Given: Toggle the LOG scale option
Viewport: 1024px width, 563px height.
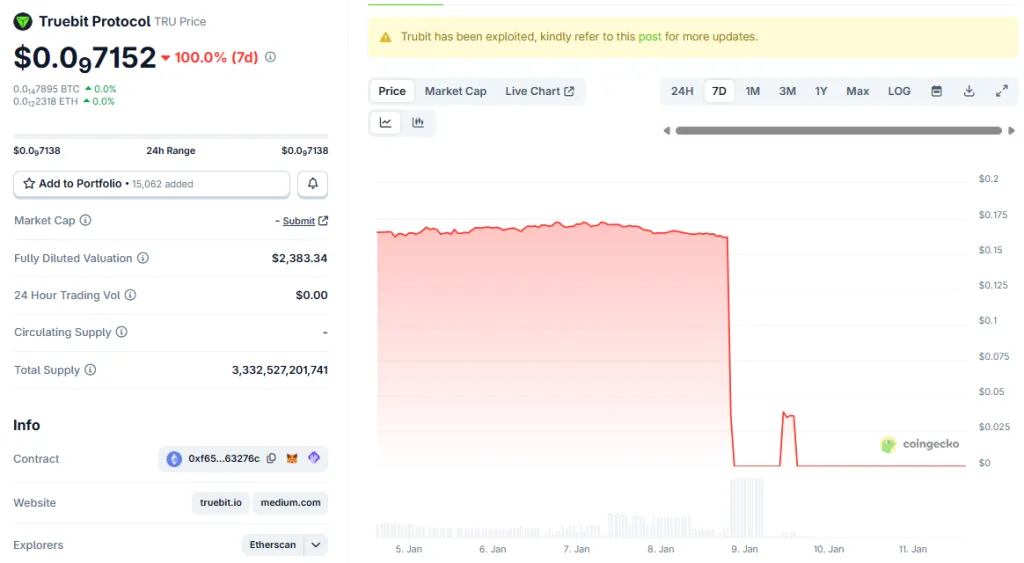Looking at the screenshot, I should [899, 91].
